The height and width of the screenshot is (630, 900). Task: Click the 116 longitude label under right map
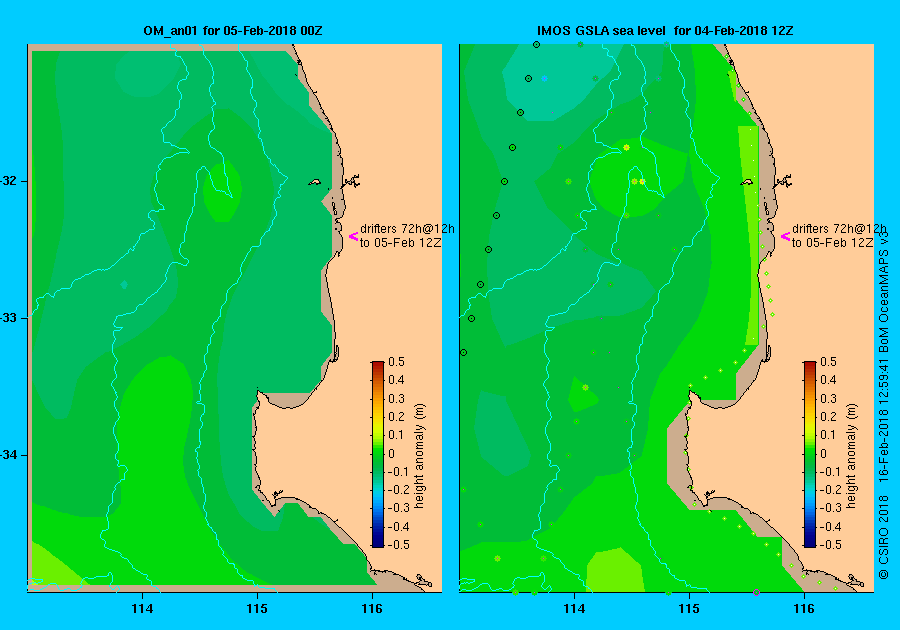click(804, 609)
